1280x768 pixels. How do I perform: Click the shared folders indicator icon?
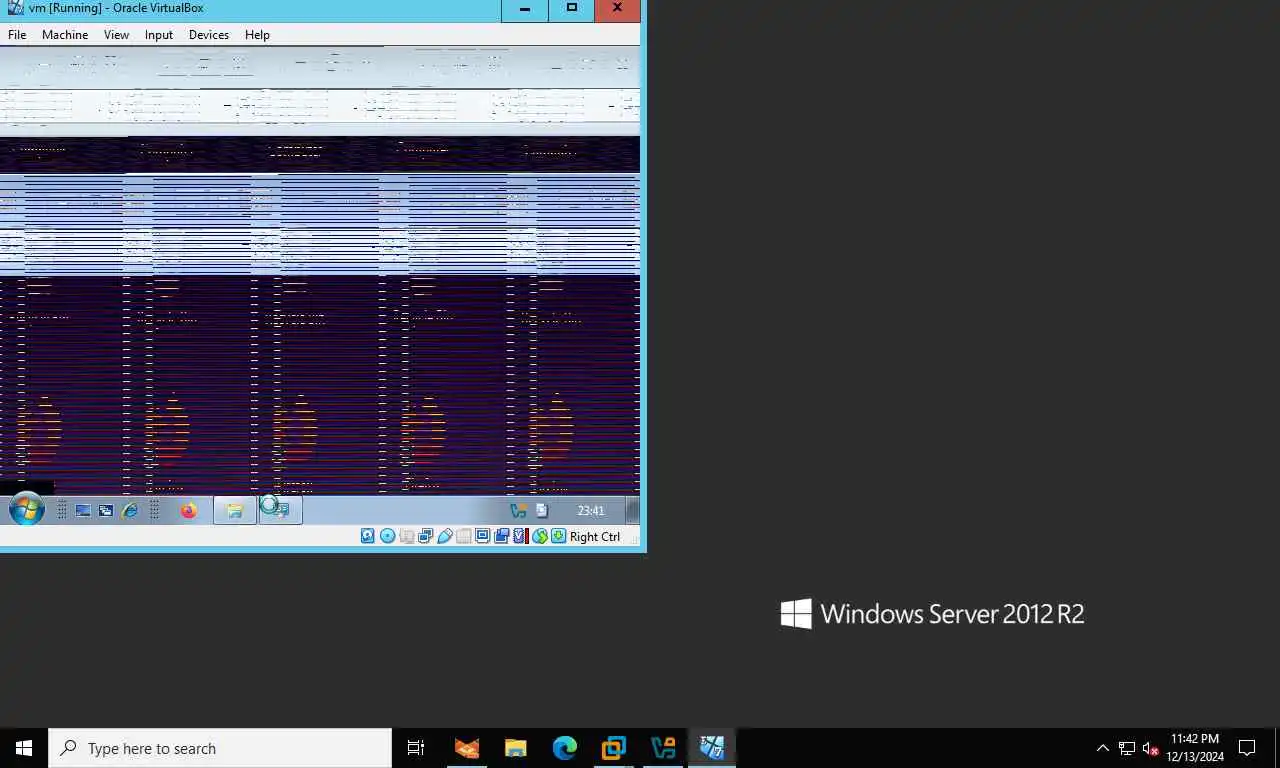(463, 536)
